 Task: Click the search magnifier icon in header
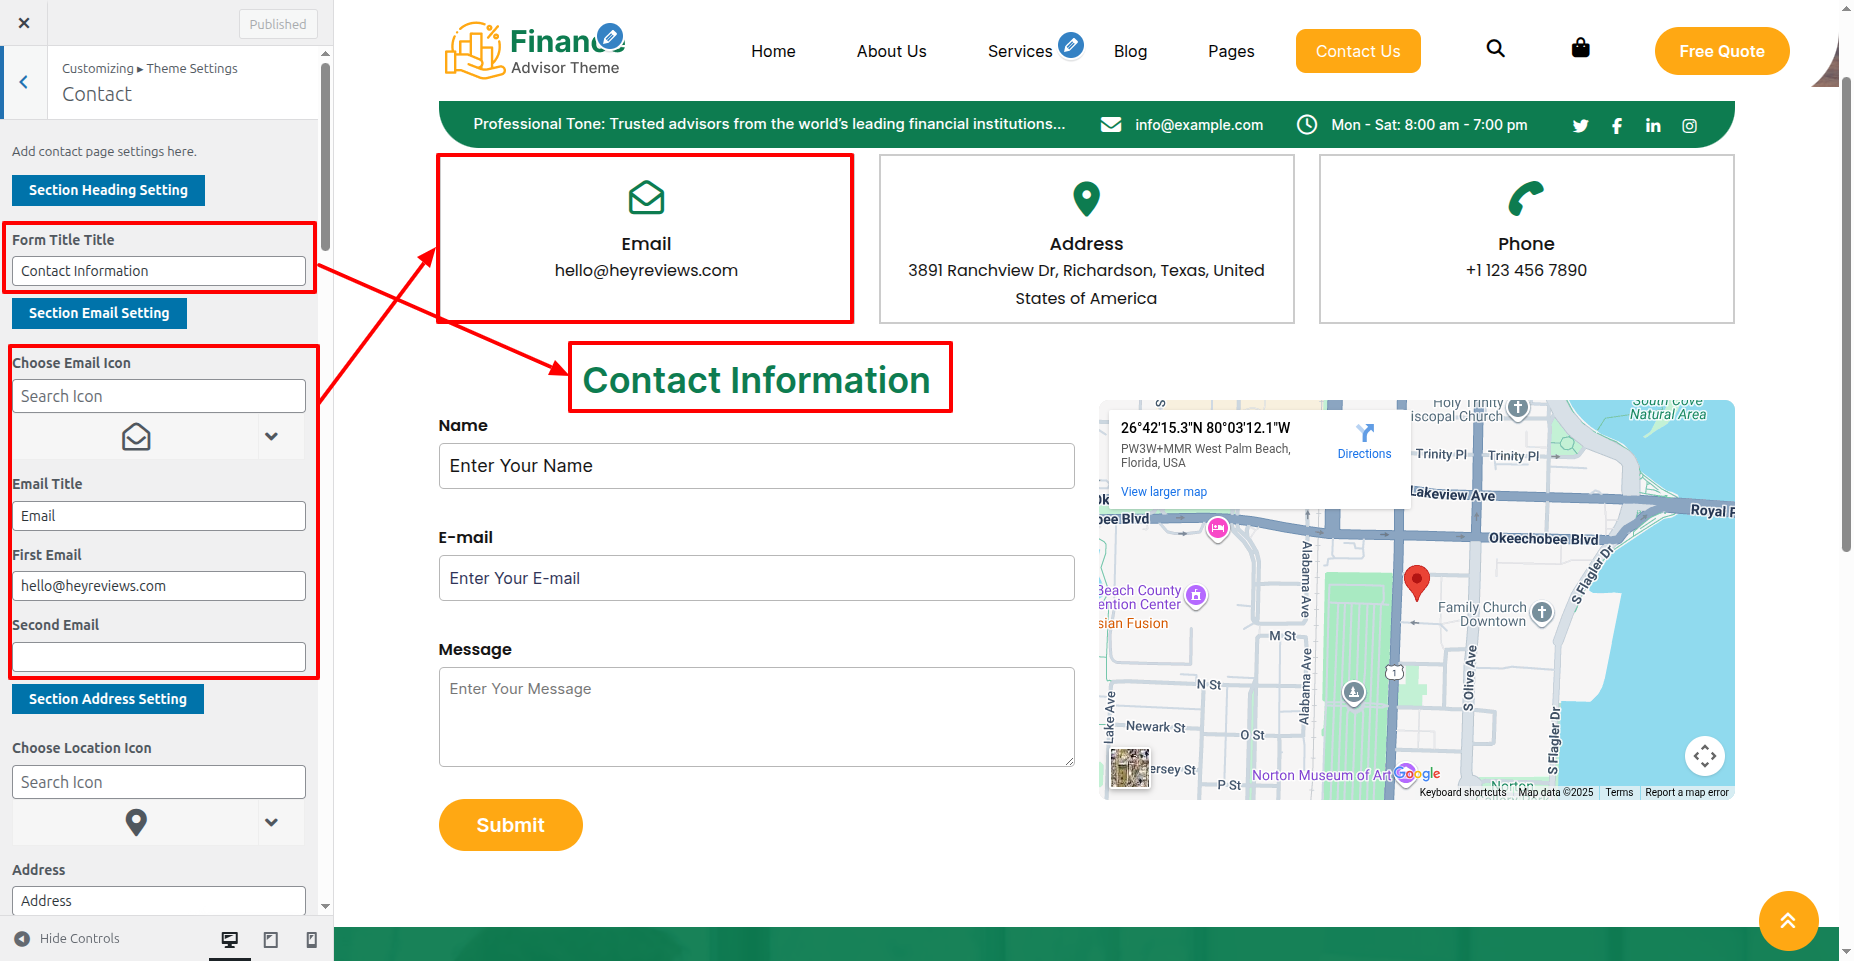tap(1495, 49)
